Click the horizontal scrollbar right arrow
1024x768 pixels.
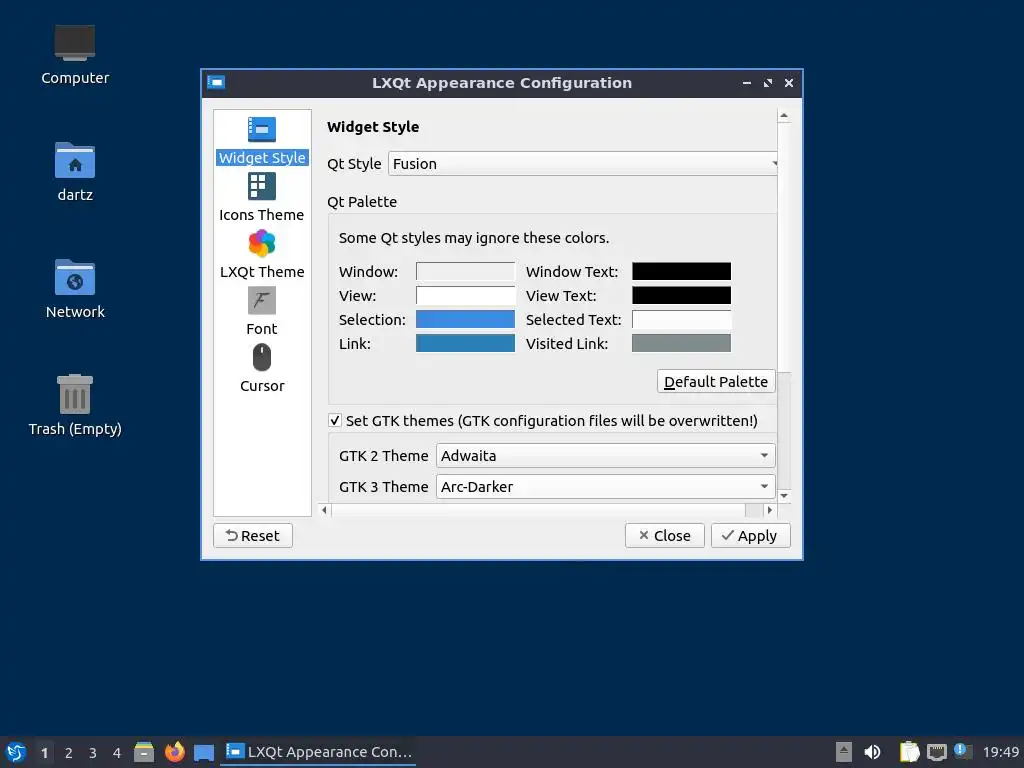[x=769, y=510]
